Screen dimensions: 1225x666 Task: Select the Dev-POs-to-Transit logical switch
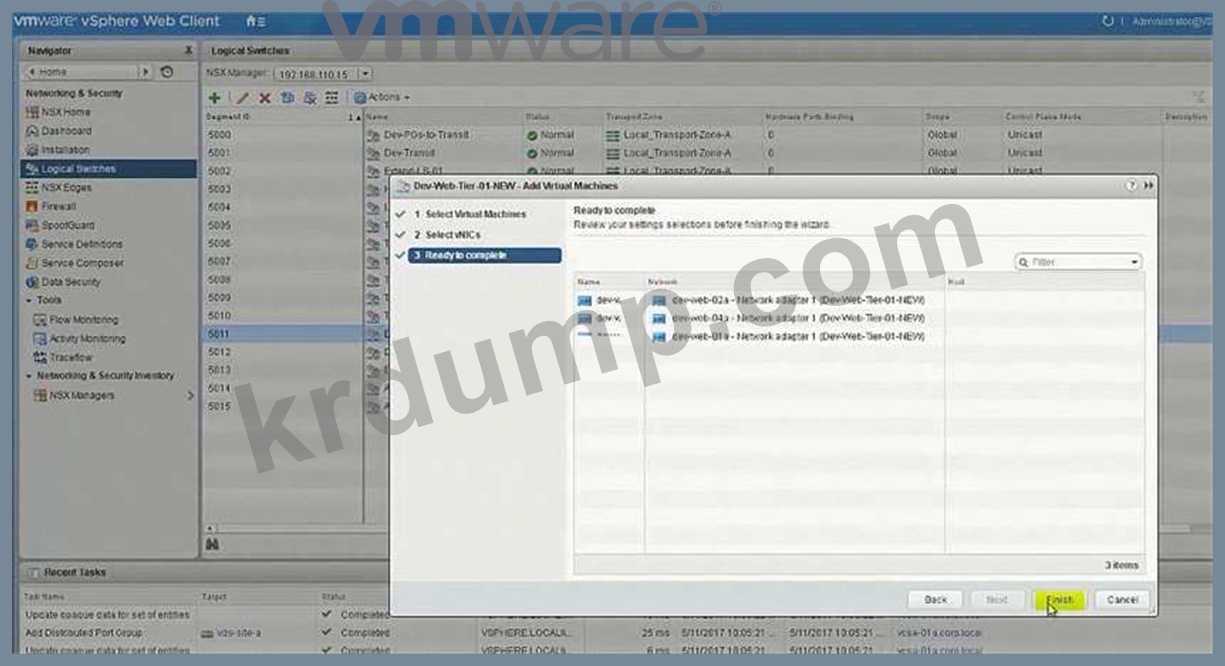tap(426, 135)
